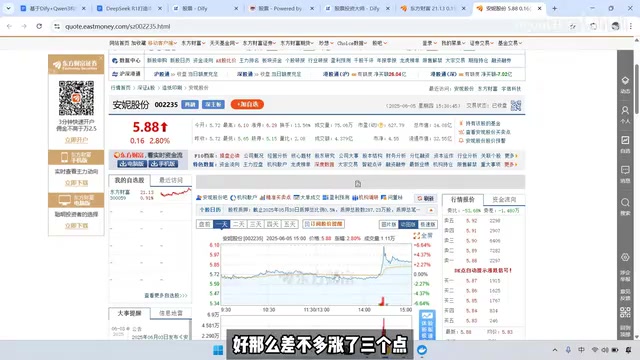This screenshot has height=360, width=640.
Task: Open 安妮股份吧 icon link
Action: pos(212,198)
